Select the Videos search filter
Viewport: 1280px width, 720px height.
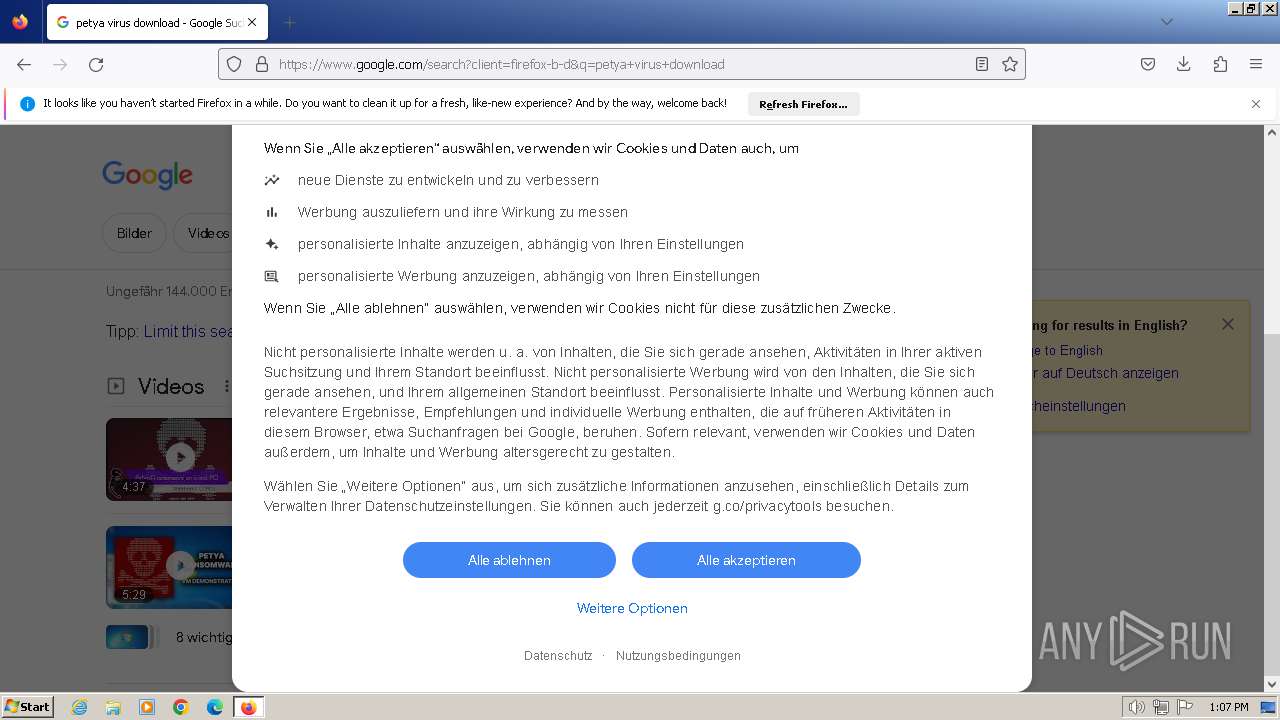click(203, 233)
